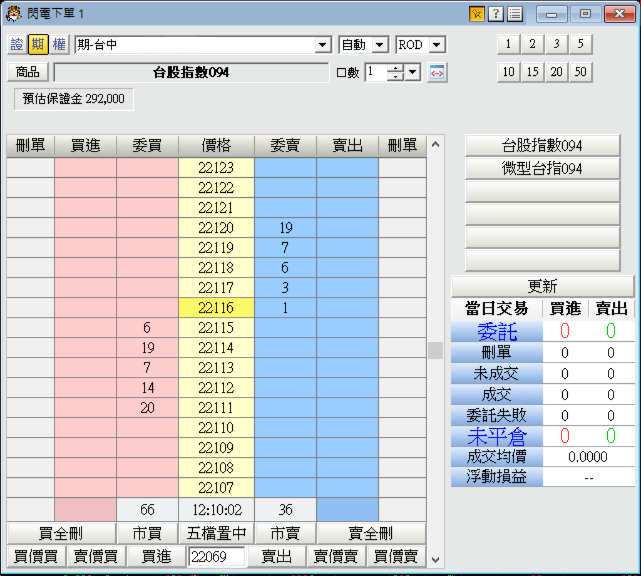Click price cell 22107
Viewport: 641px width, 576px height.
tap(216, 488)
